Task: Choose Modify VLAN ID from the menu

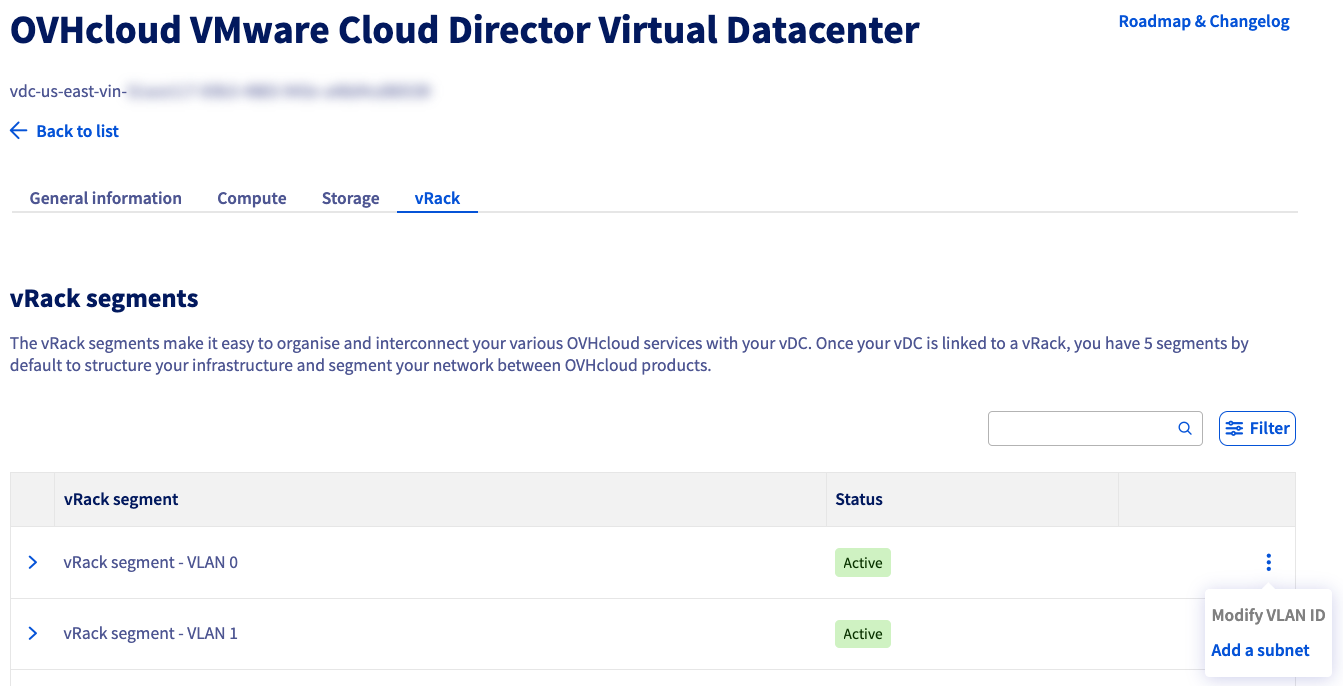Action: (x=1268, y=615)
